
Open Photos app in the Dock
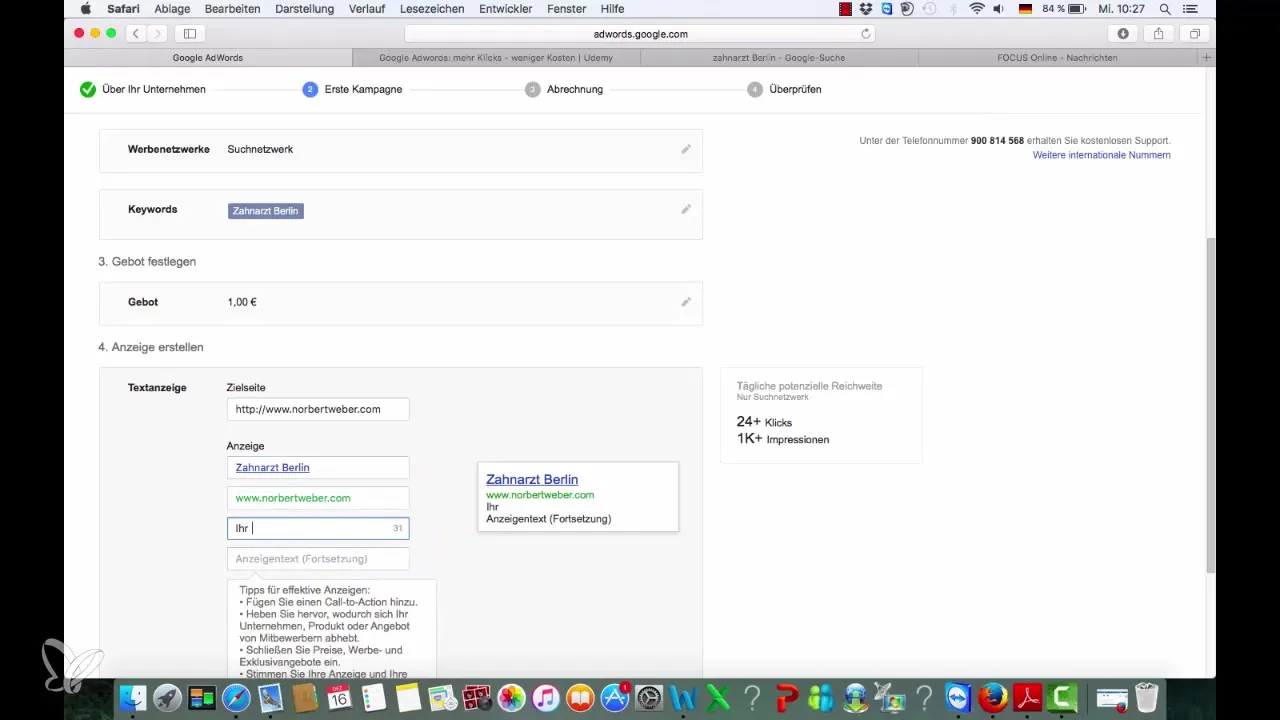pos(511,697)
